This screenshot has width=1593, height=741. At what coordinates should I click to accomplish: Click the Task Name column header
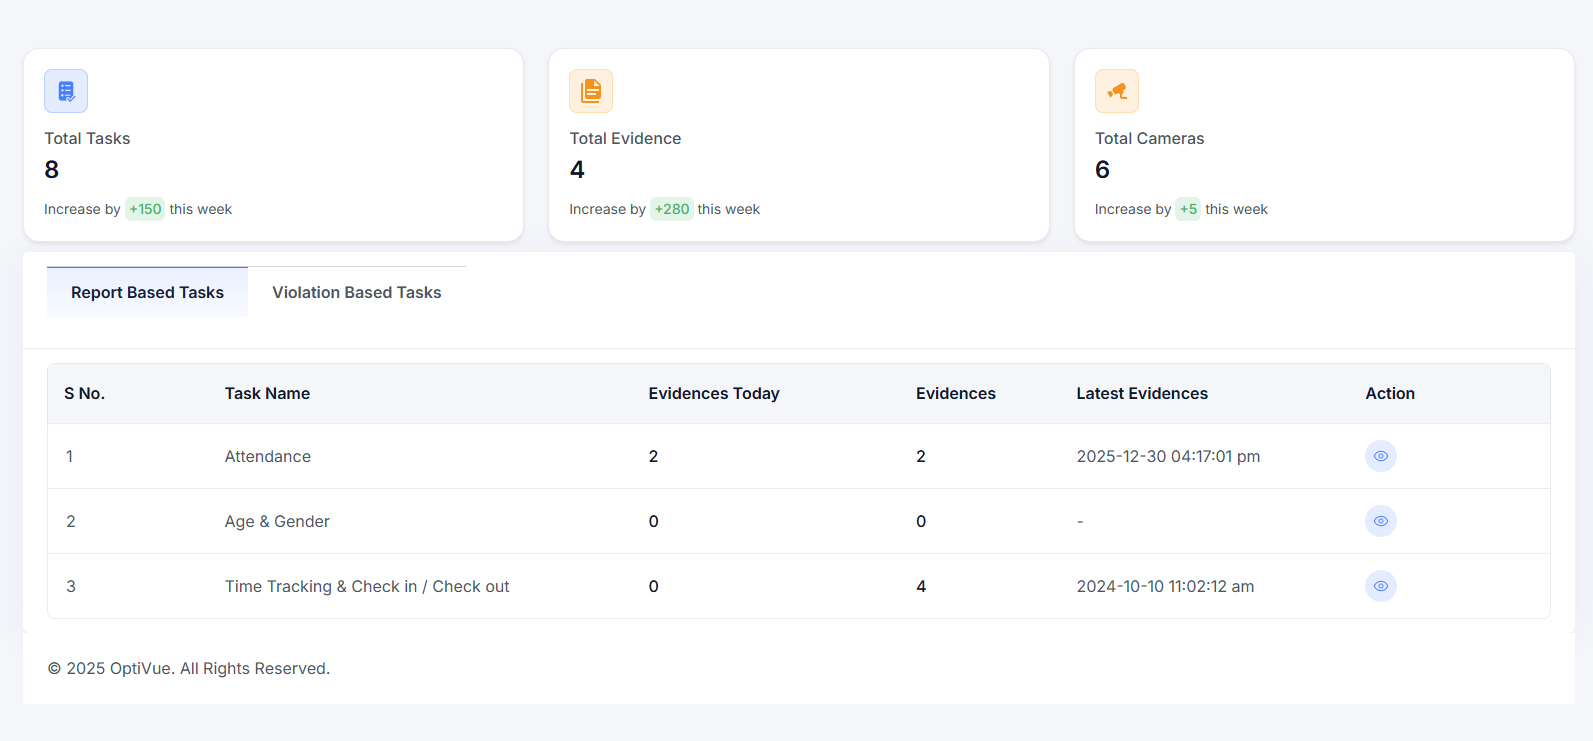[267, 394]
